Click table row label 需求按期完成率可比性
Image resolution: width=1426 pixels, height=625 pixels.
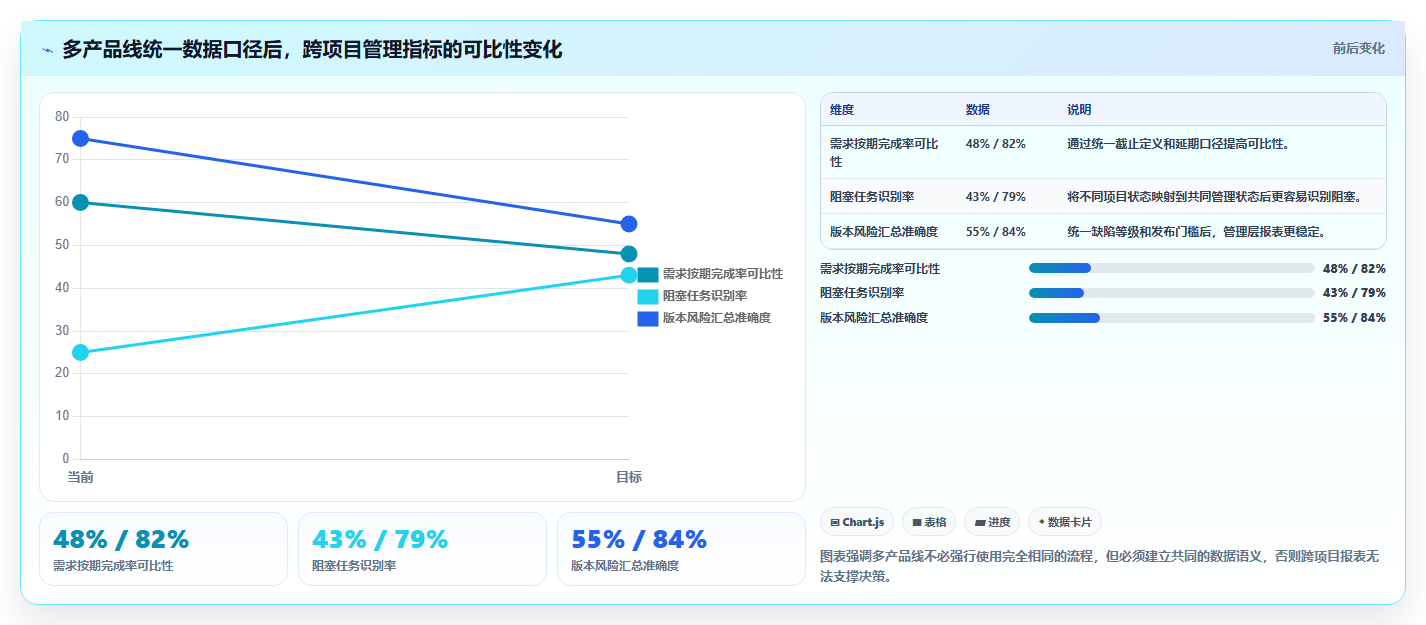coord(884,152)
